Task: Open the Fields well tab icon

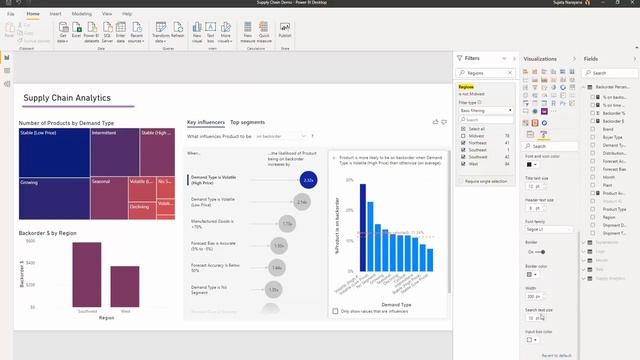Action: 530,134
